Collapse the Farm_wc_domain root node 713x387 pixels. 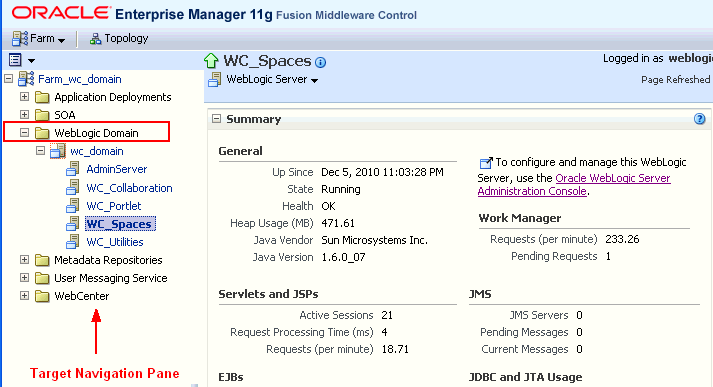(8, 79)
